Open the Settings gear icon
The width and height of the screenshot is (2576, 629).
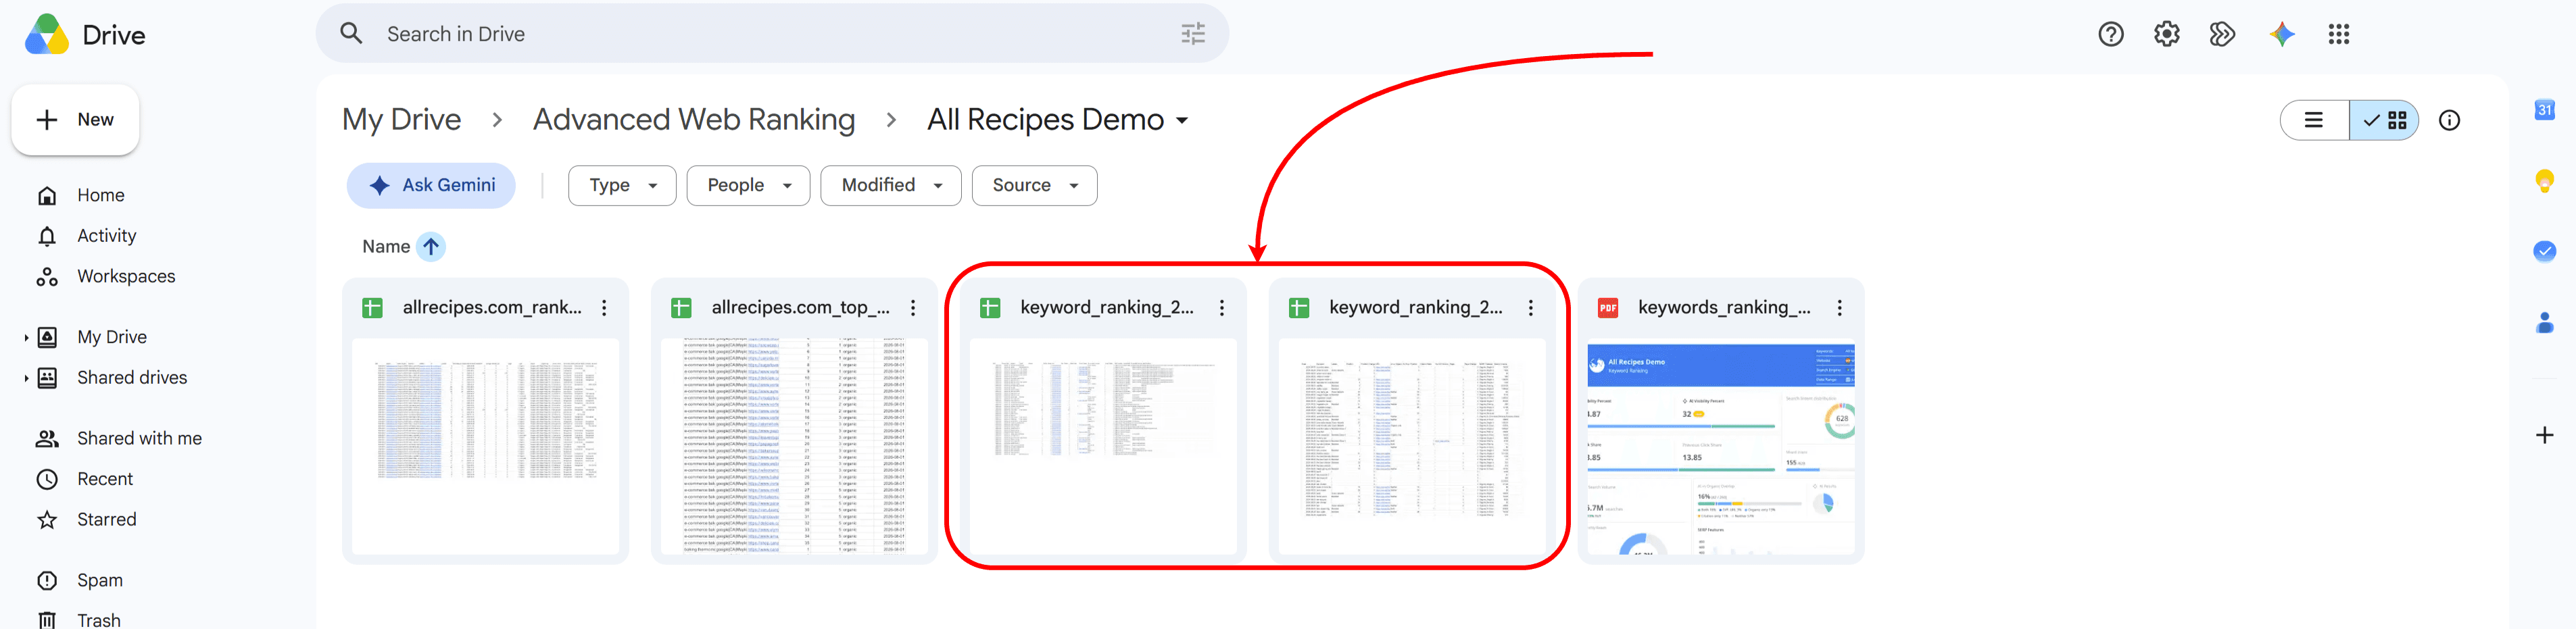coord(2166,35)
